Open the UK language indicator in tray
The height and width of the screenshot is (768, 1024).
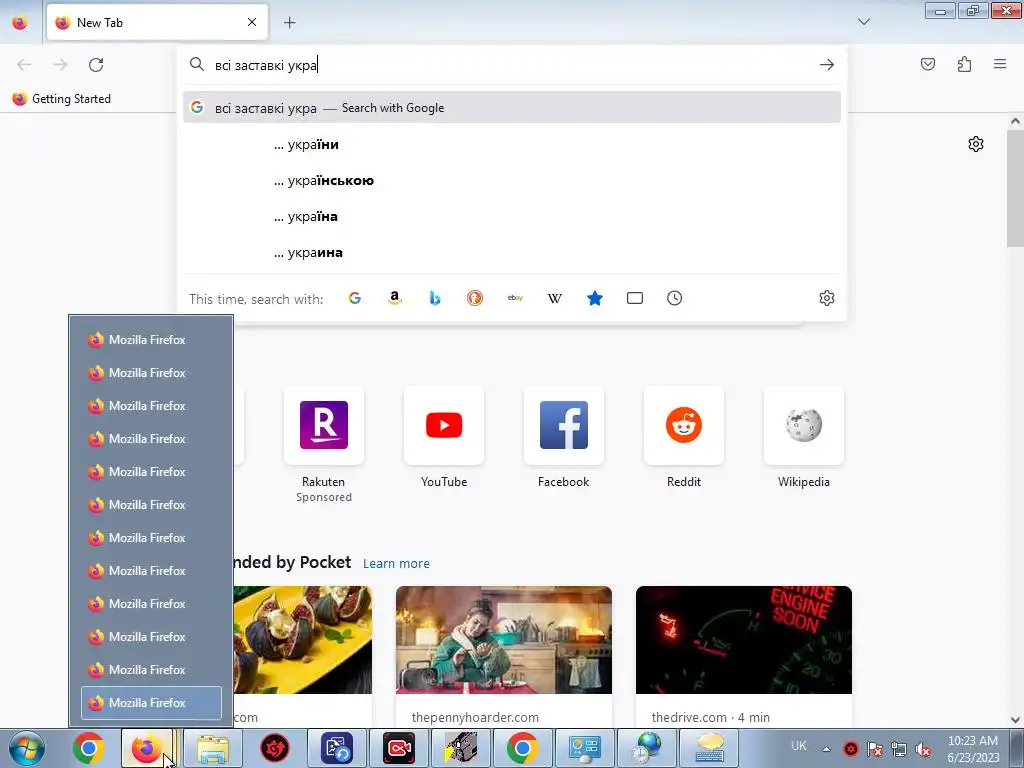(798, 746)
